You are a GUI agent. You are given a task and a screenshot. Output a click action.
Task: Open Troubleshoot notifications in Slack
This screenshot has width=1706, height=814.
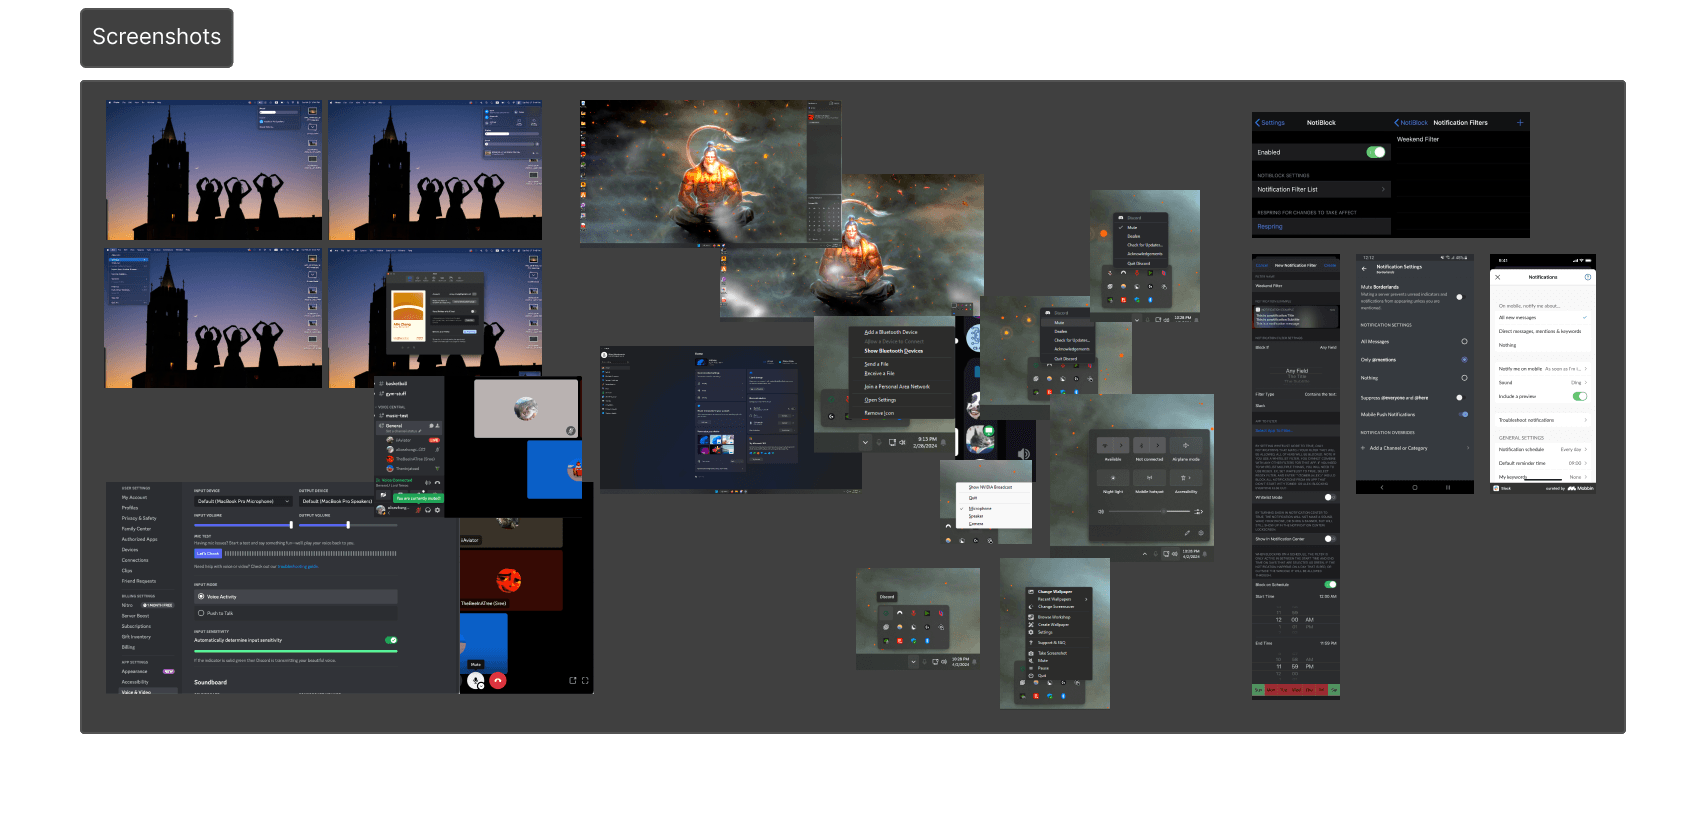pos(1543,420)
